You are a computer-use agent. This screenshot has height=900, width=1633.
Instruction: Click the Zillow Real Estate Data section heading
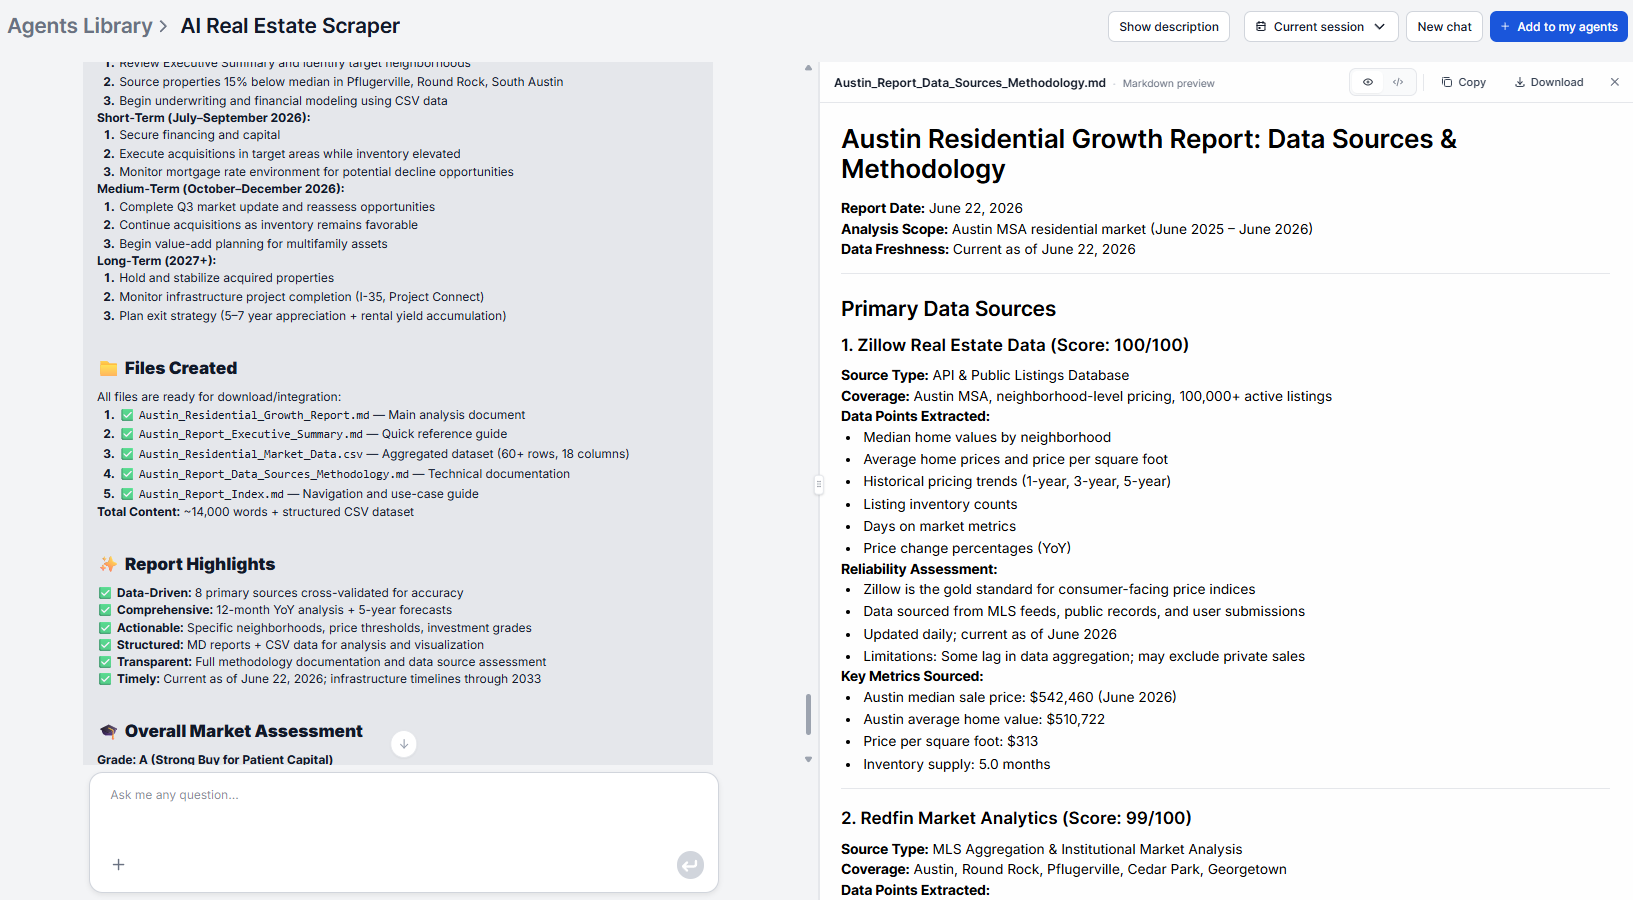tap(1015, 345)
